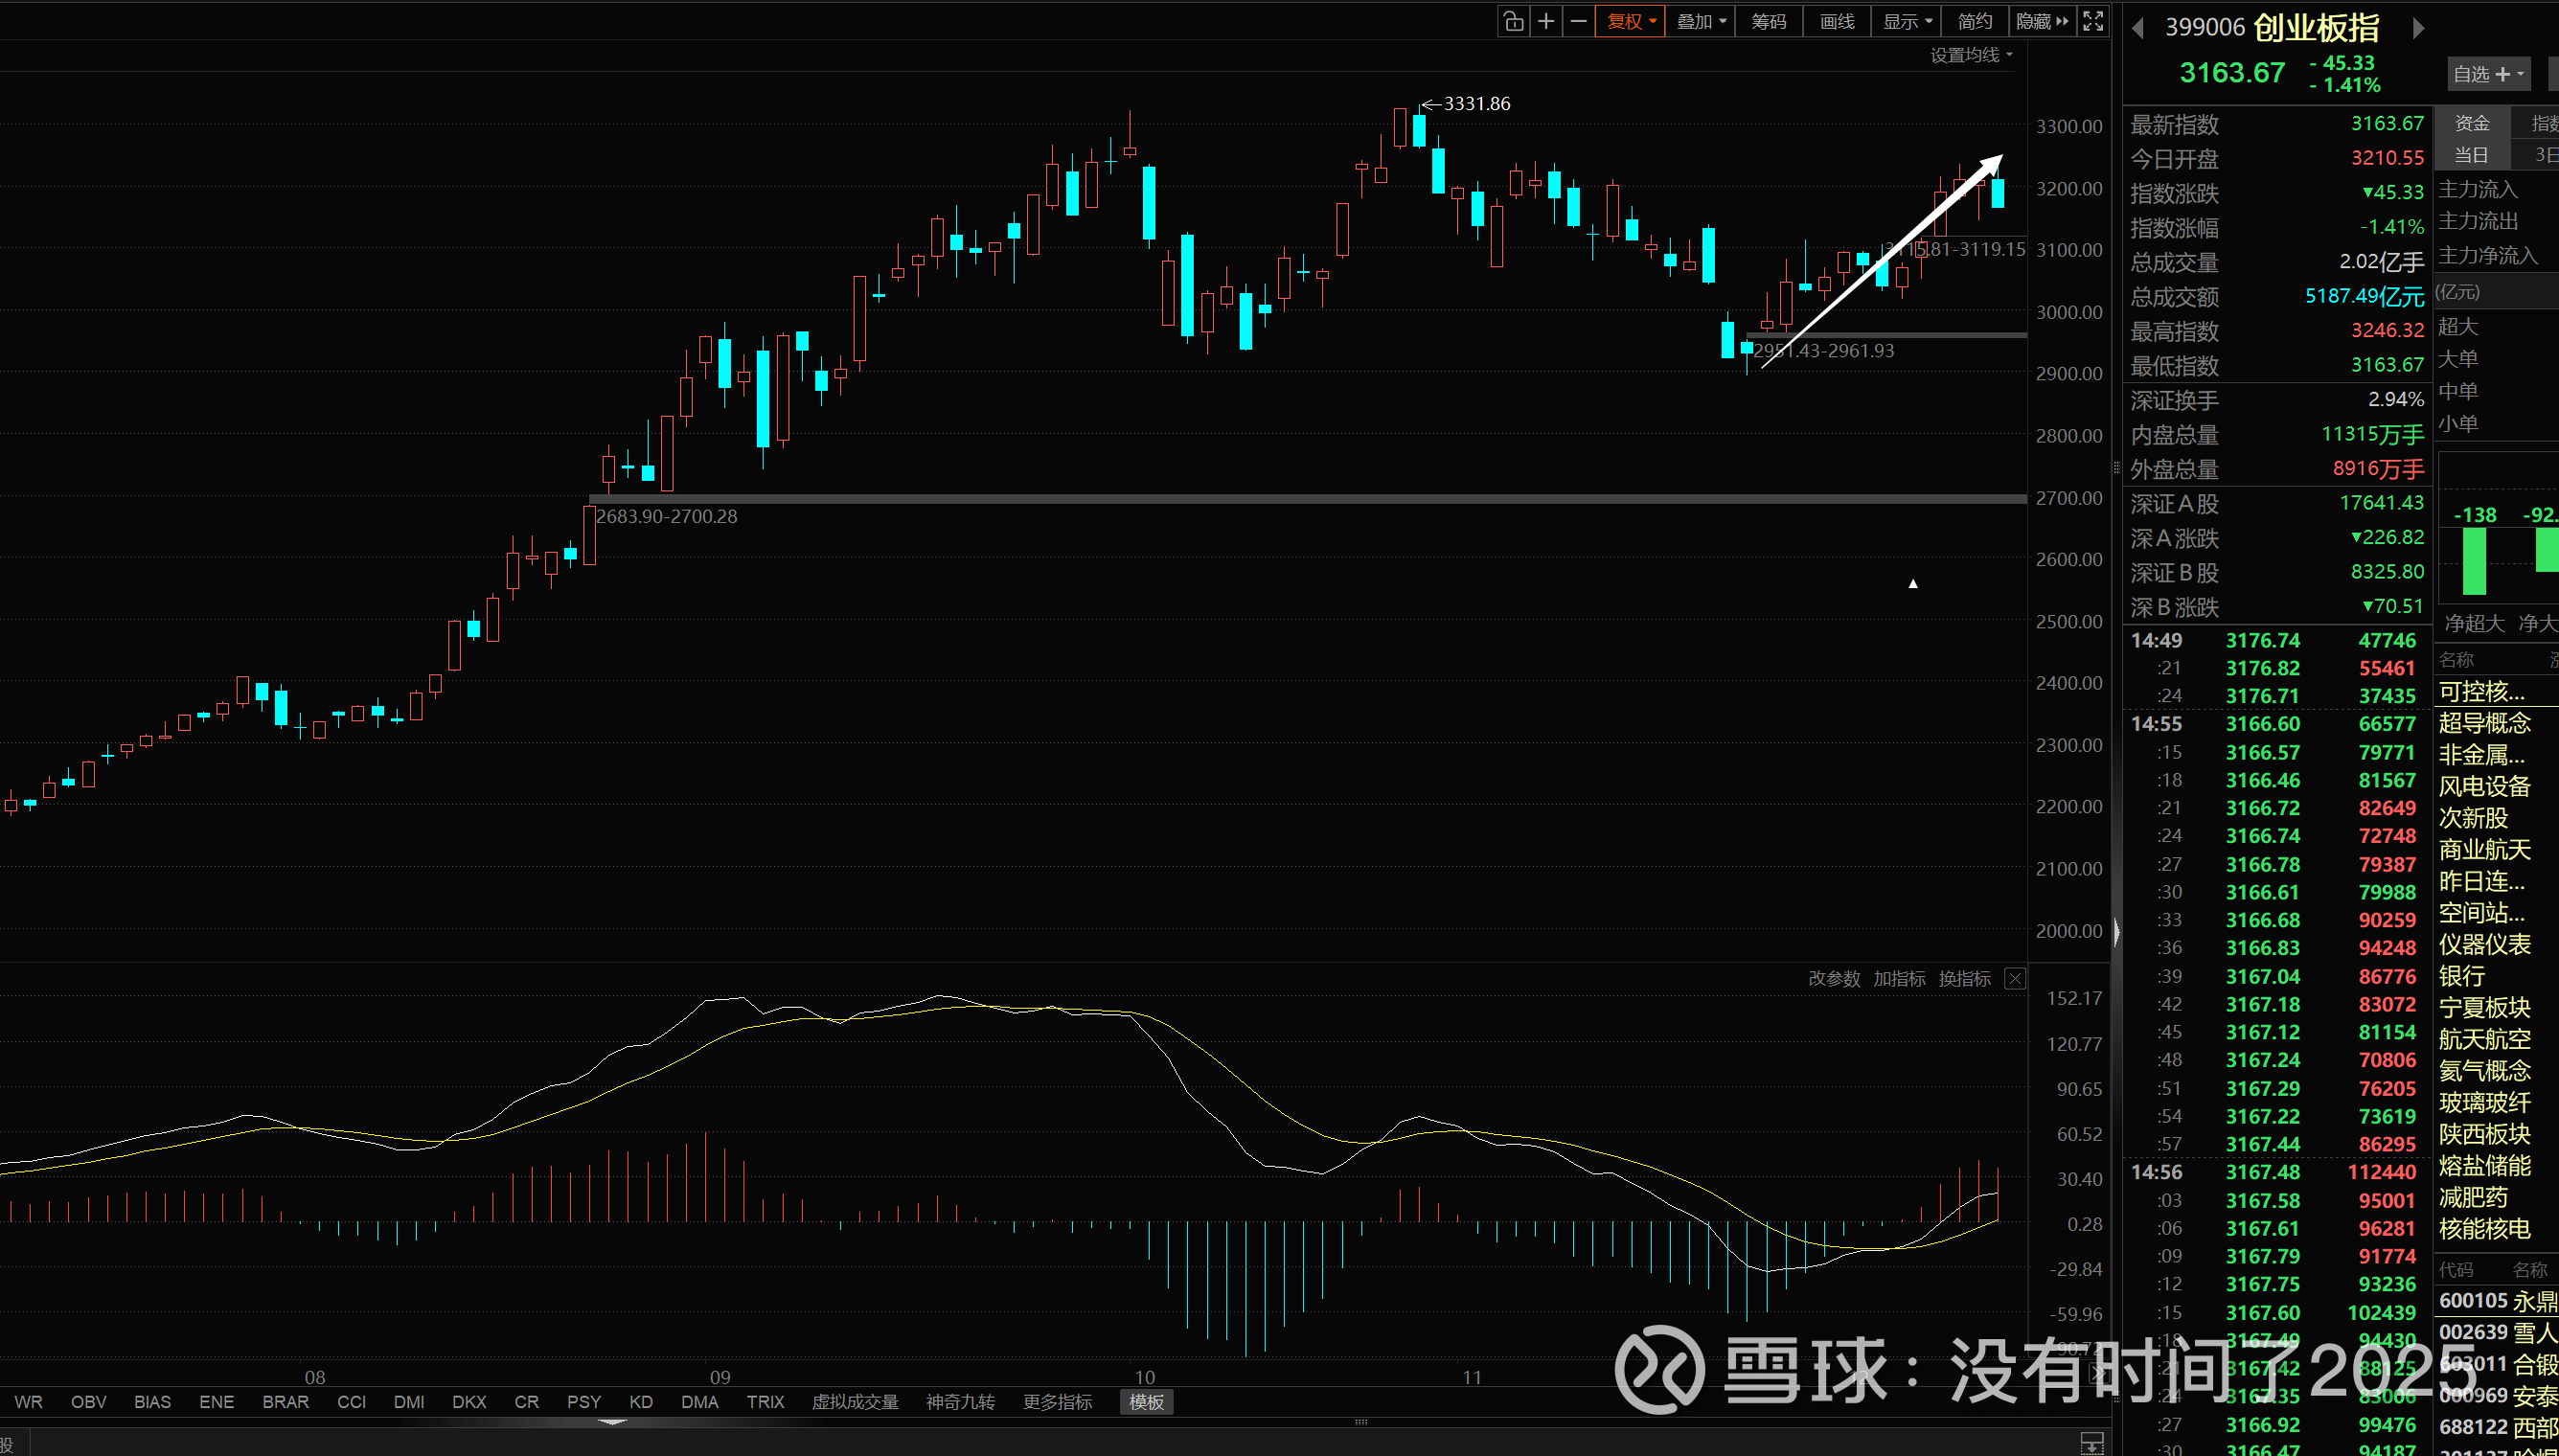Open 复权 adjustment dropdown

click(1631, 21)
